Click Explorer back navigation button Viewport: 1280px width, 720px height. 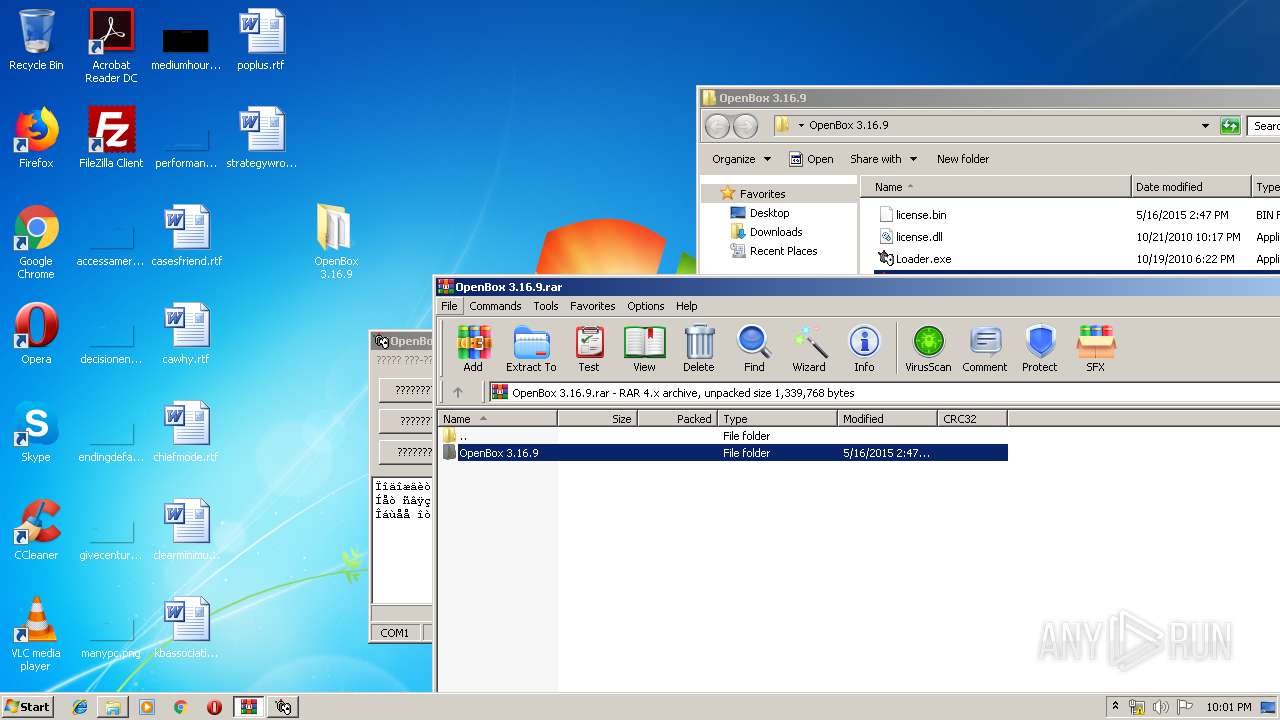[717, 126]
